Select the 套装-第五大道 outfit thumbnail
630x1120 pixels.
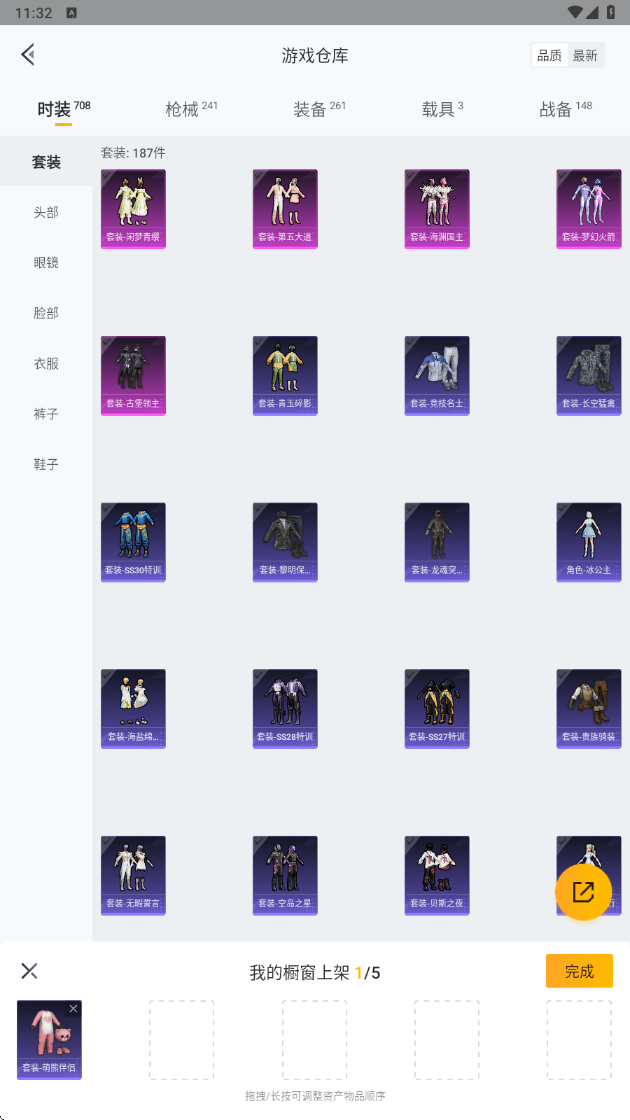click(x=285, y=209)
